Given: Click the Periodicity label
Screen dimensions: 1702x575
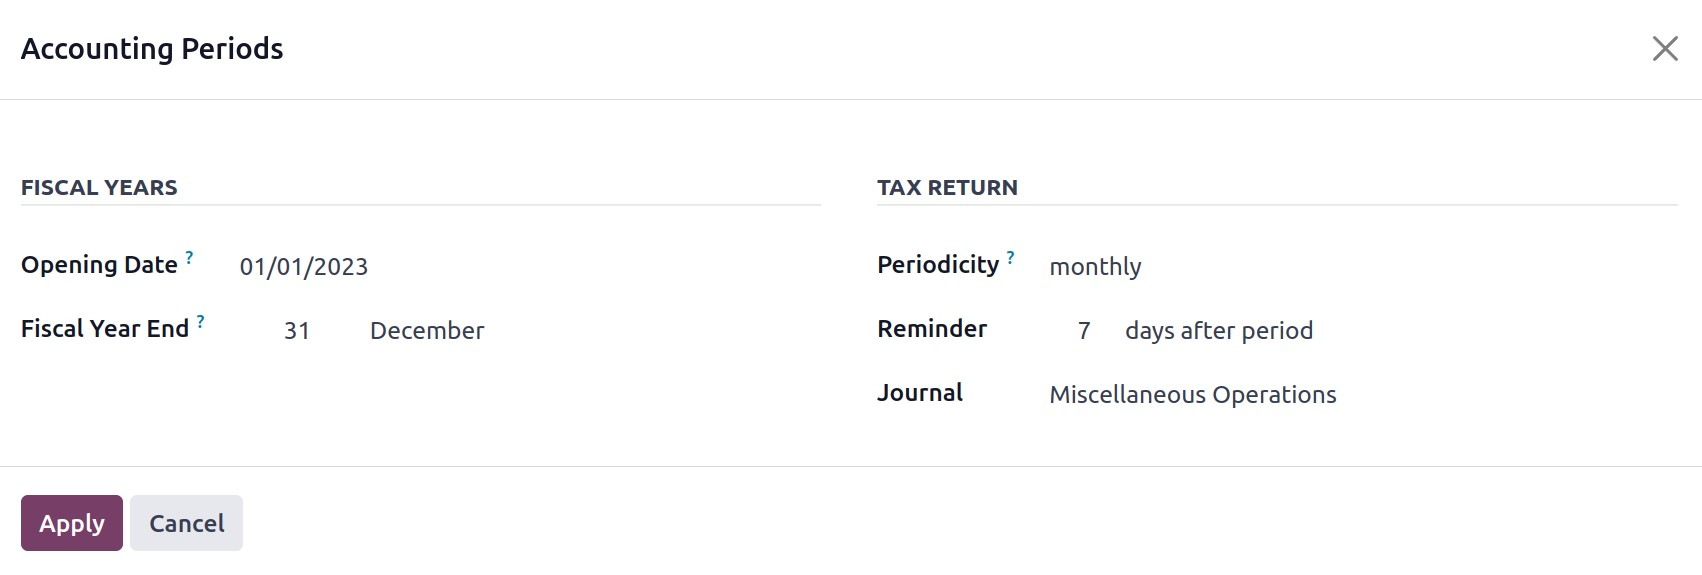Looking at the screenshot, I should [938, 265].
